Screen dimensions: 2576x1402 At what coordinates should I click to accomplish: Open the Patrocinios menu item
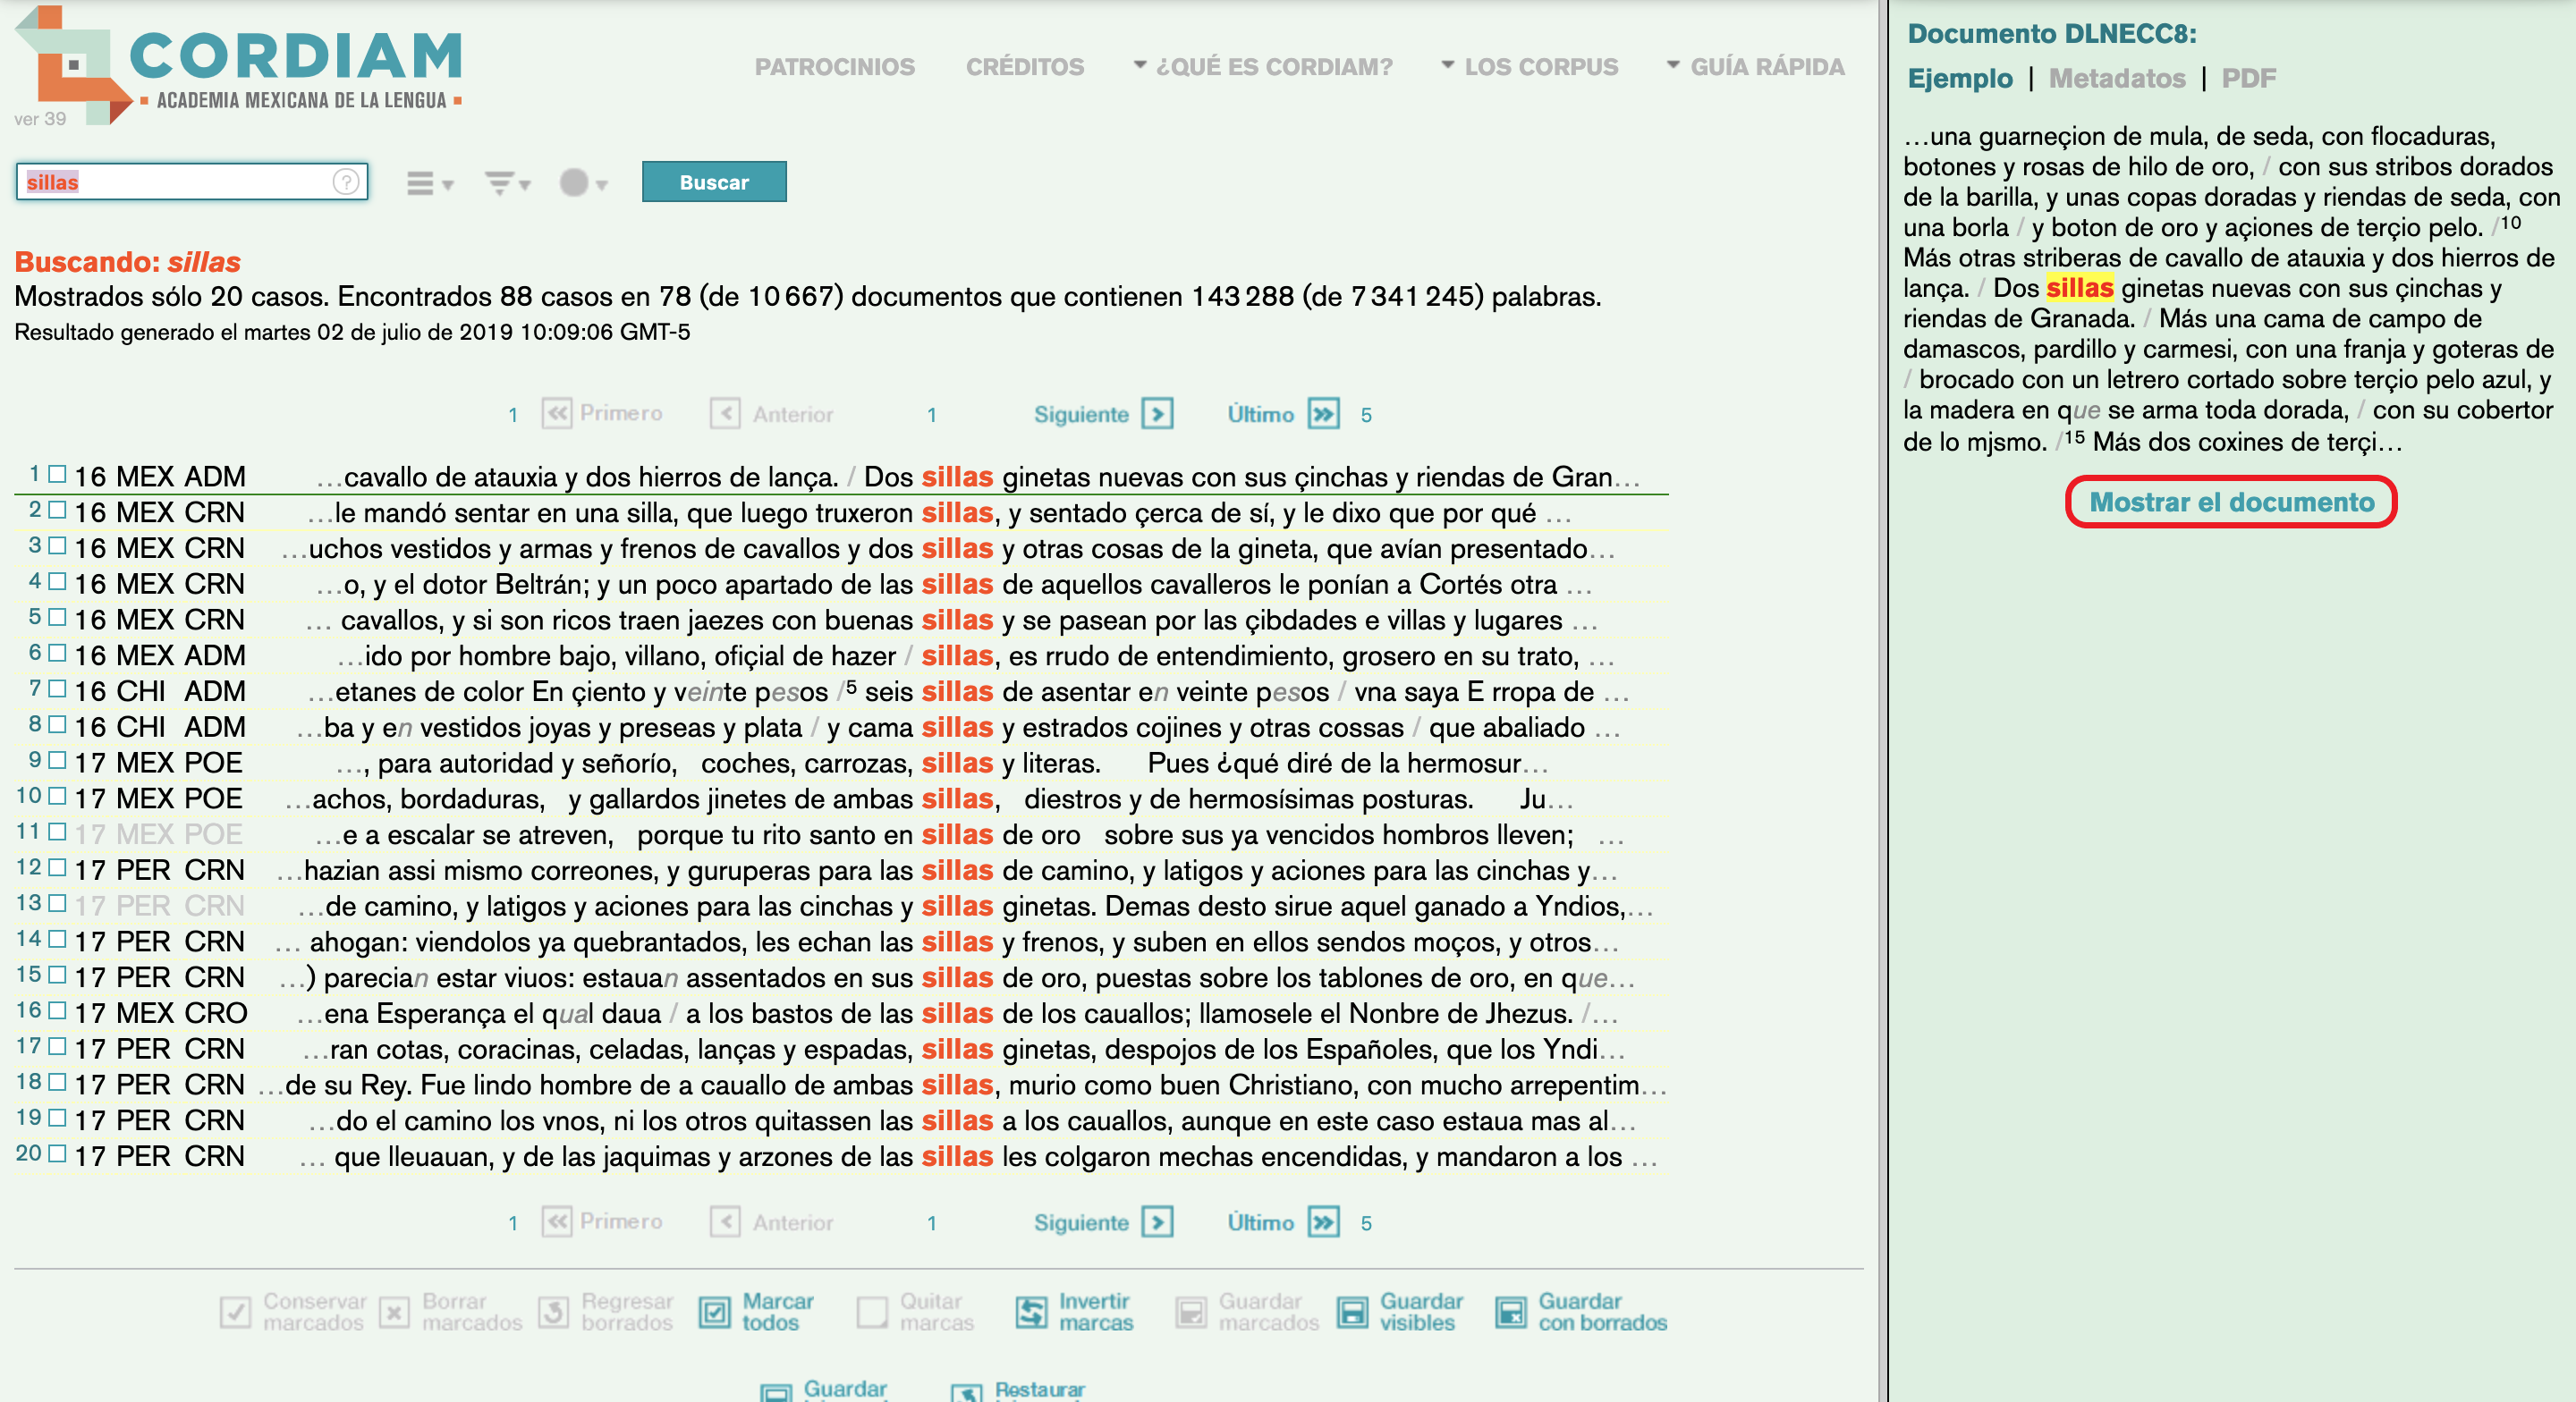(835, 66)
